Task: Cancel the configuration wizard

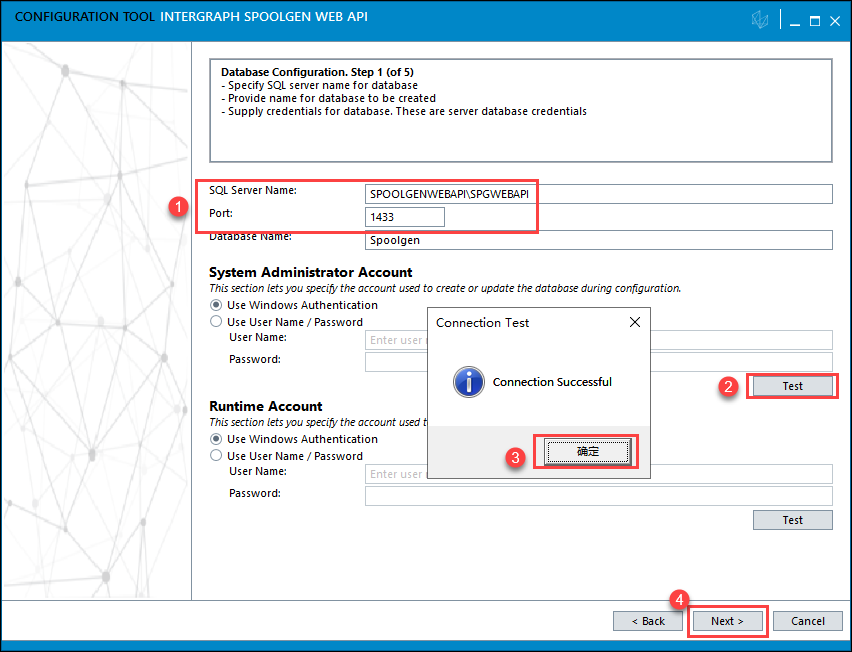Action: click(x=807, y=621)
